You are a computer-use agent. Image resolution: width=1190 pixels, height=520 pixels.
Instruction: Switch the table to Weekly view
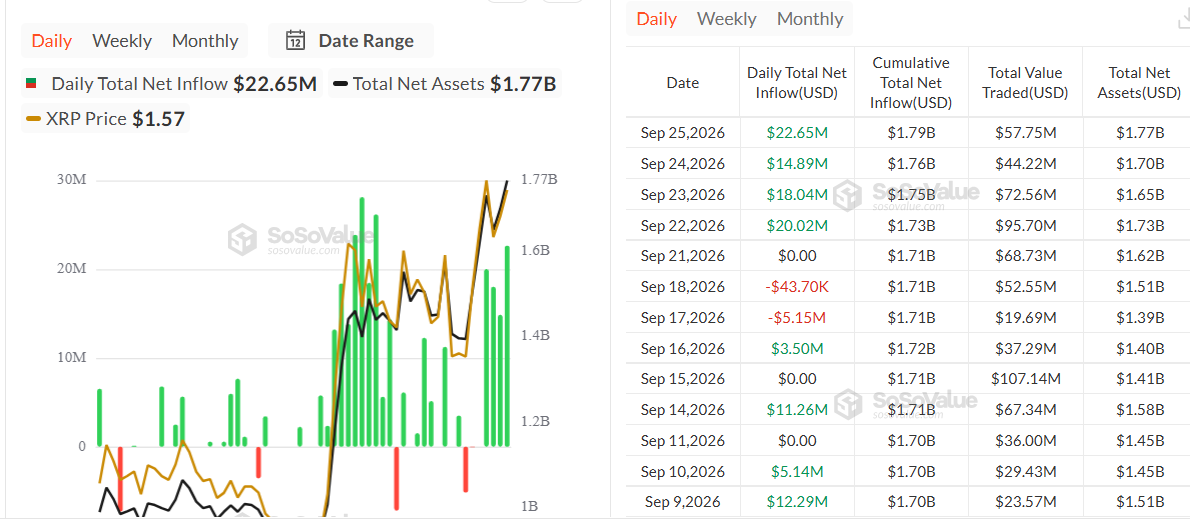click(x=727, y=19)
